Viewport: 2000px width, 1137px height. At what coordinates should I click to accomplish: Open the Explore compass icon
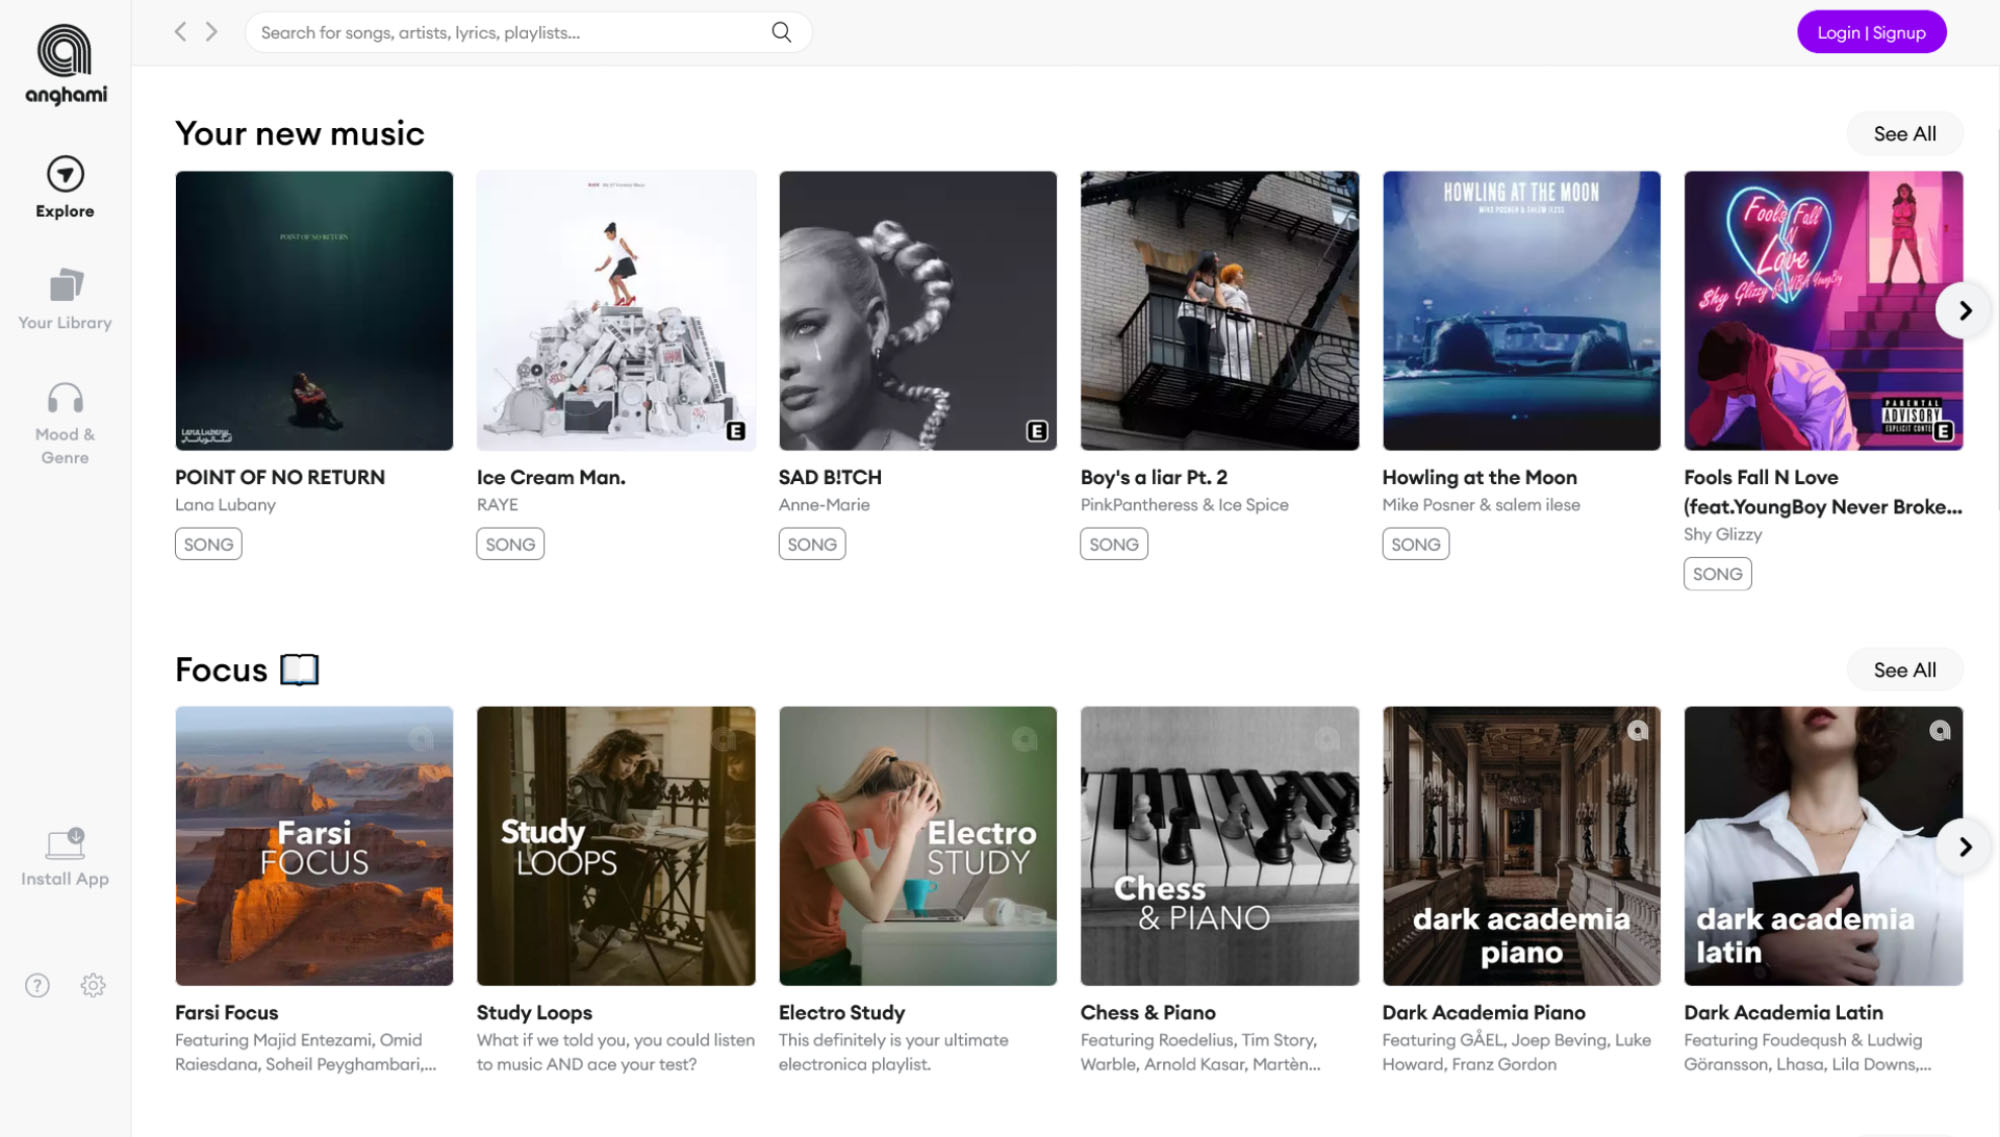pos(65,174)
